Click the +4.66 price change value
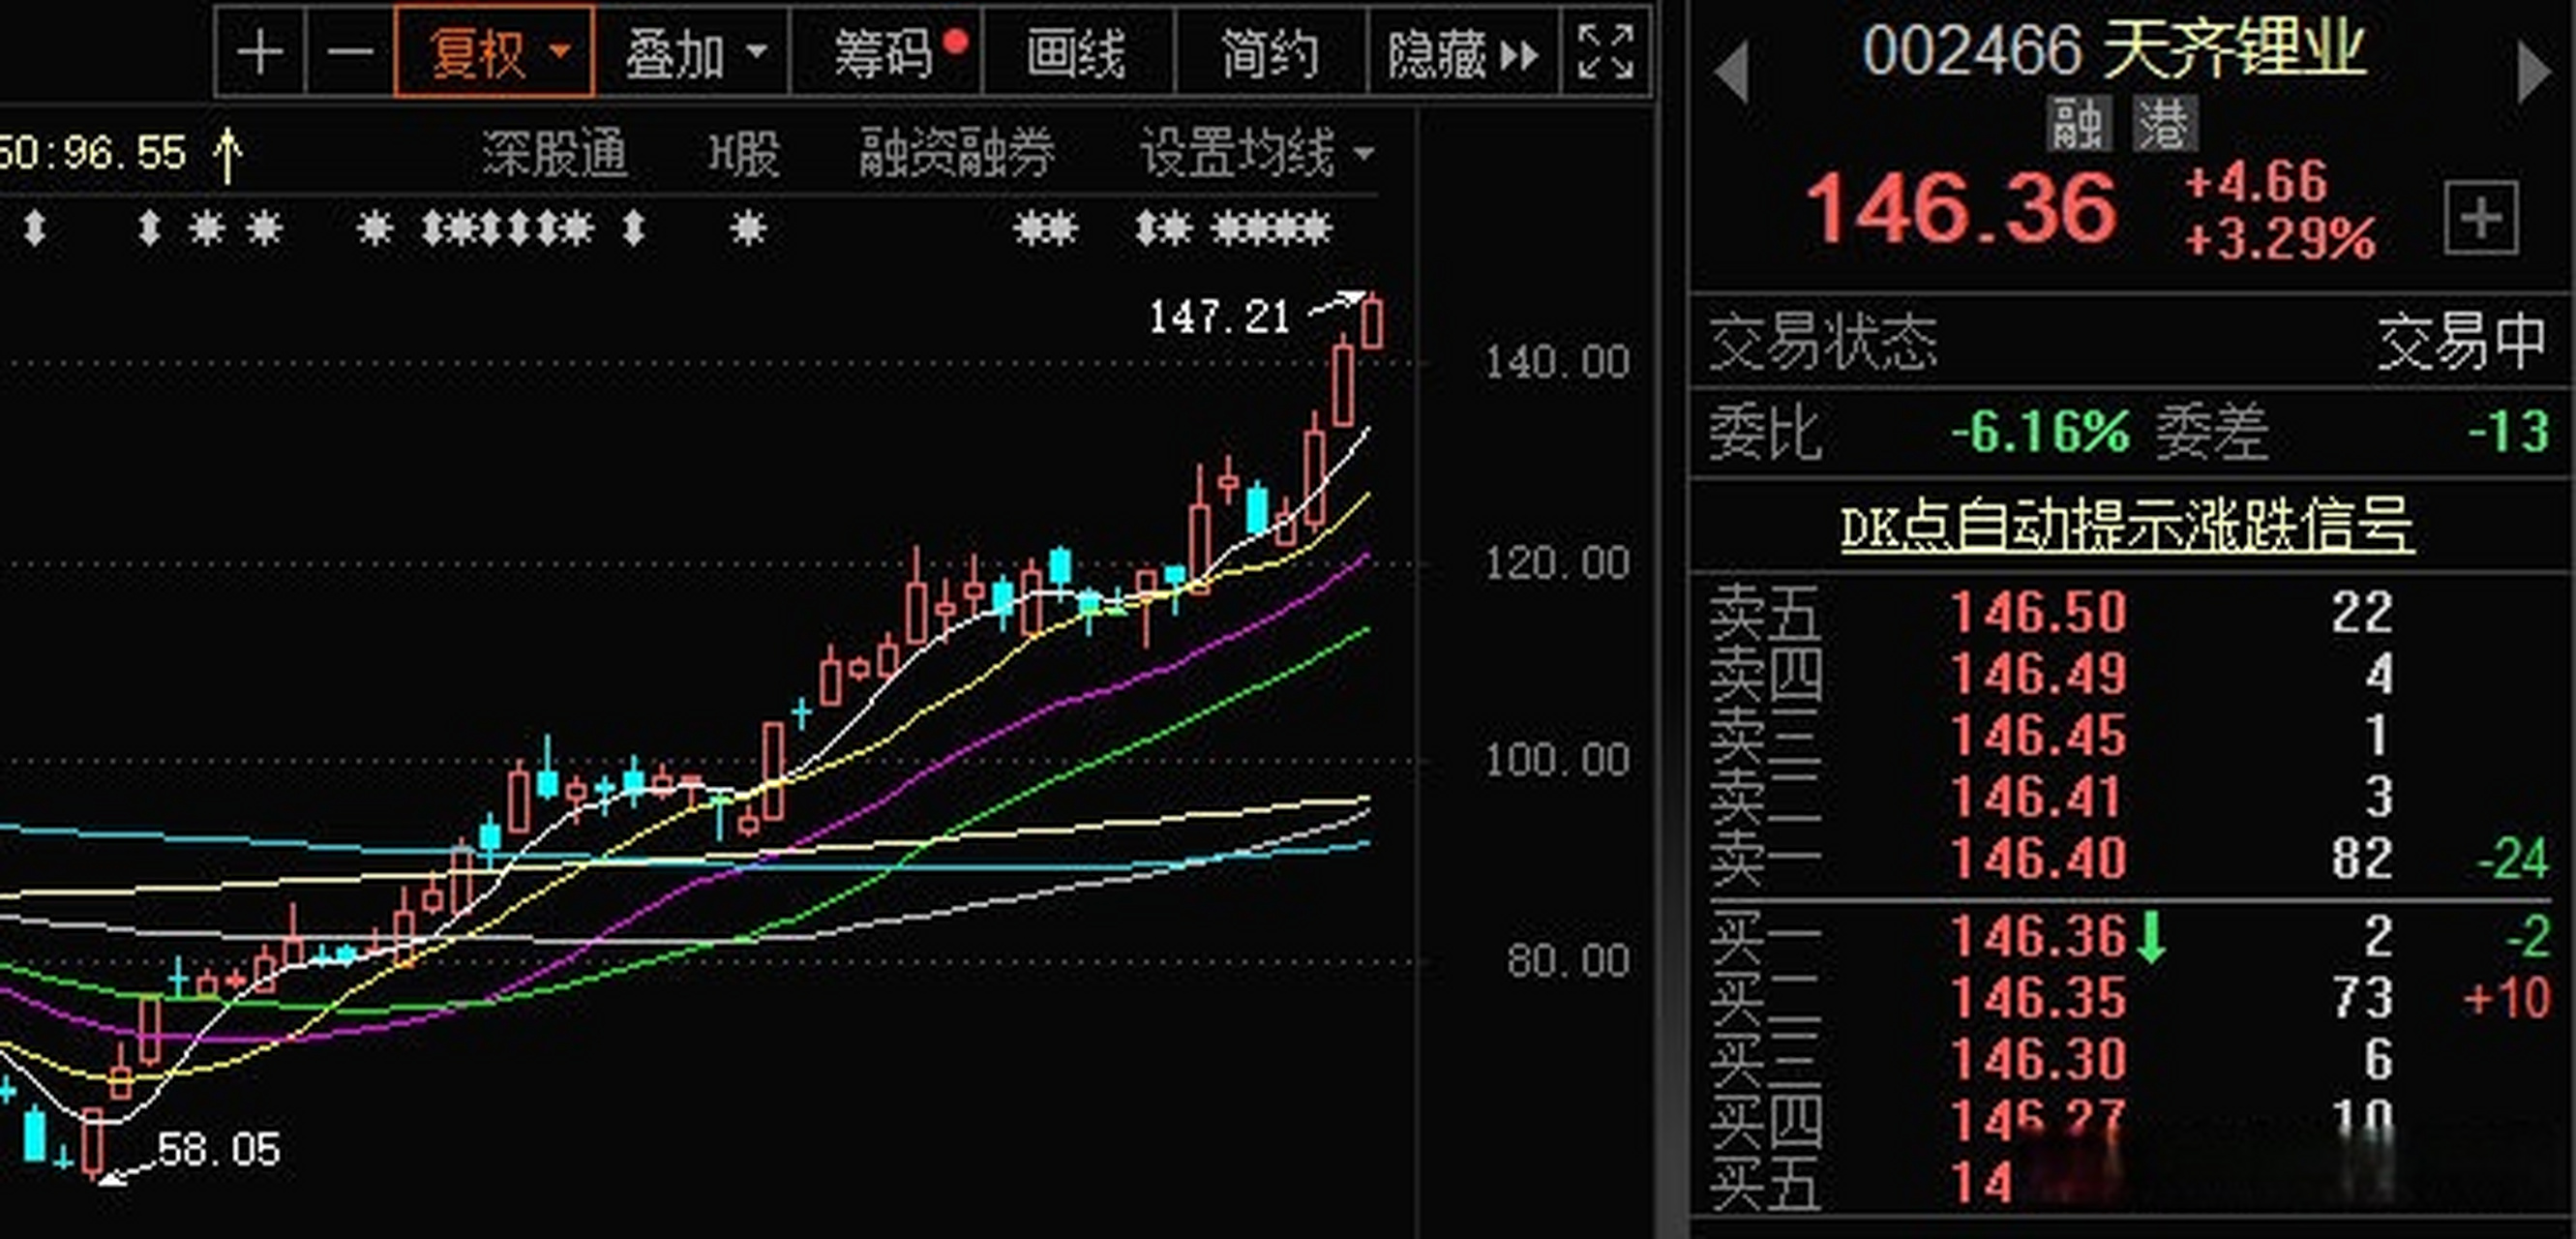The height and width of the screenshot is (1239, 2576). click(x=2256, y=182)
